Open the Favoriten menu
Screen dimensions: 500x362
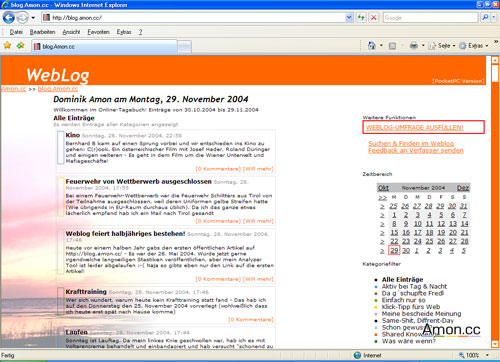click(x=98, y=32)
